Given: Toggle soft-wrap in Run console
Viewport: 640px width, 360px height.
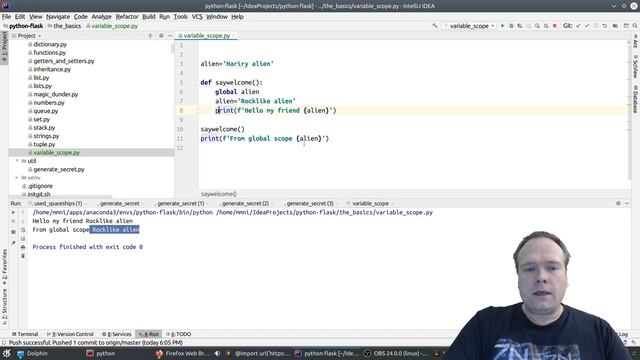Looking at the screenshot, I should [23, 230].
